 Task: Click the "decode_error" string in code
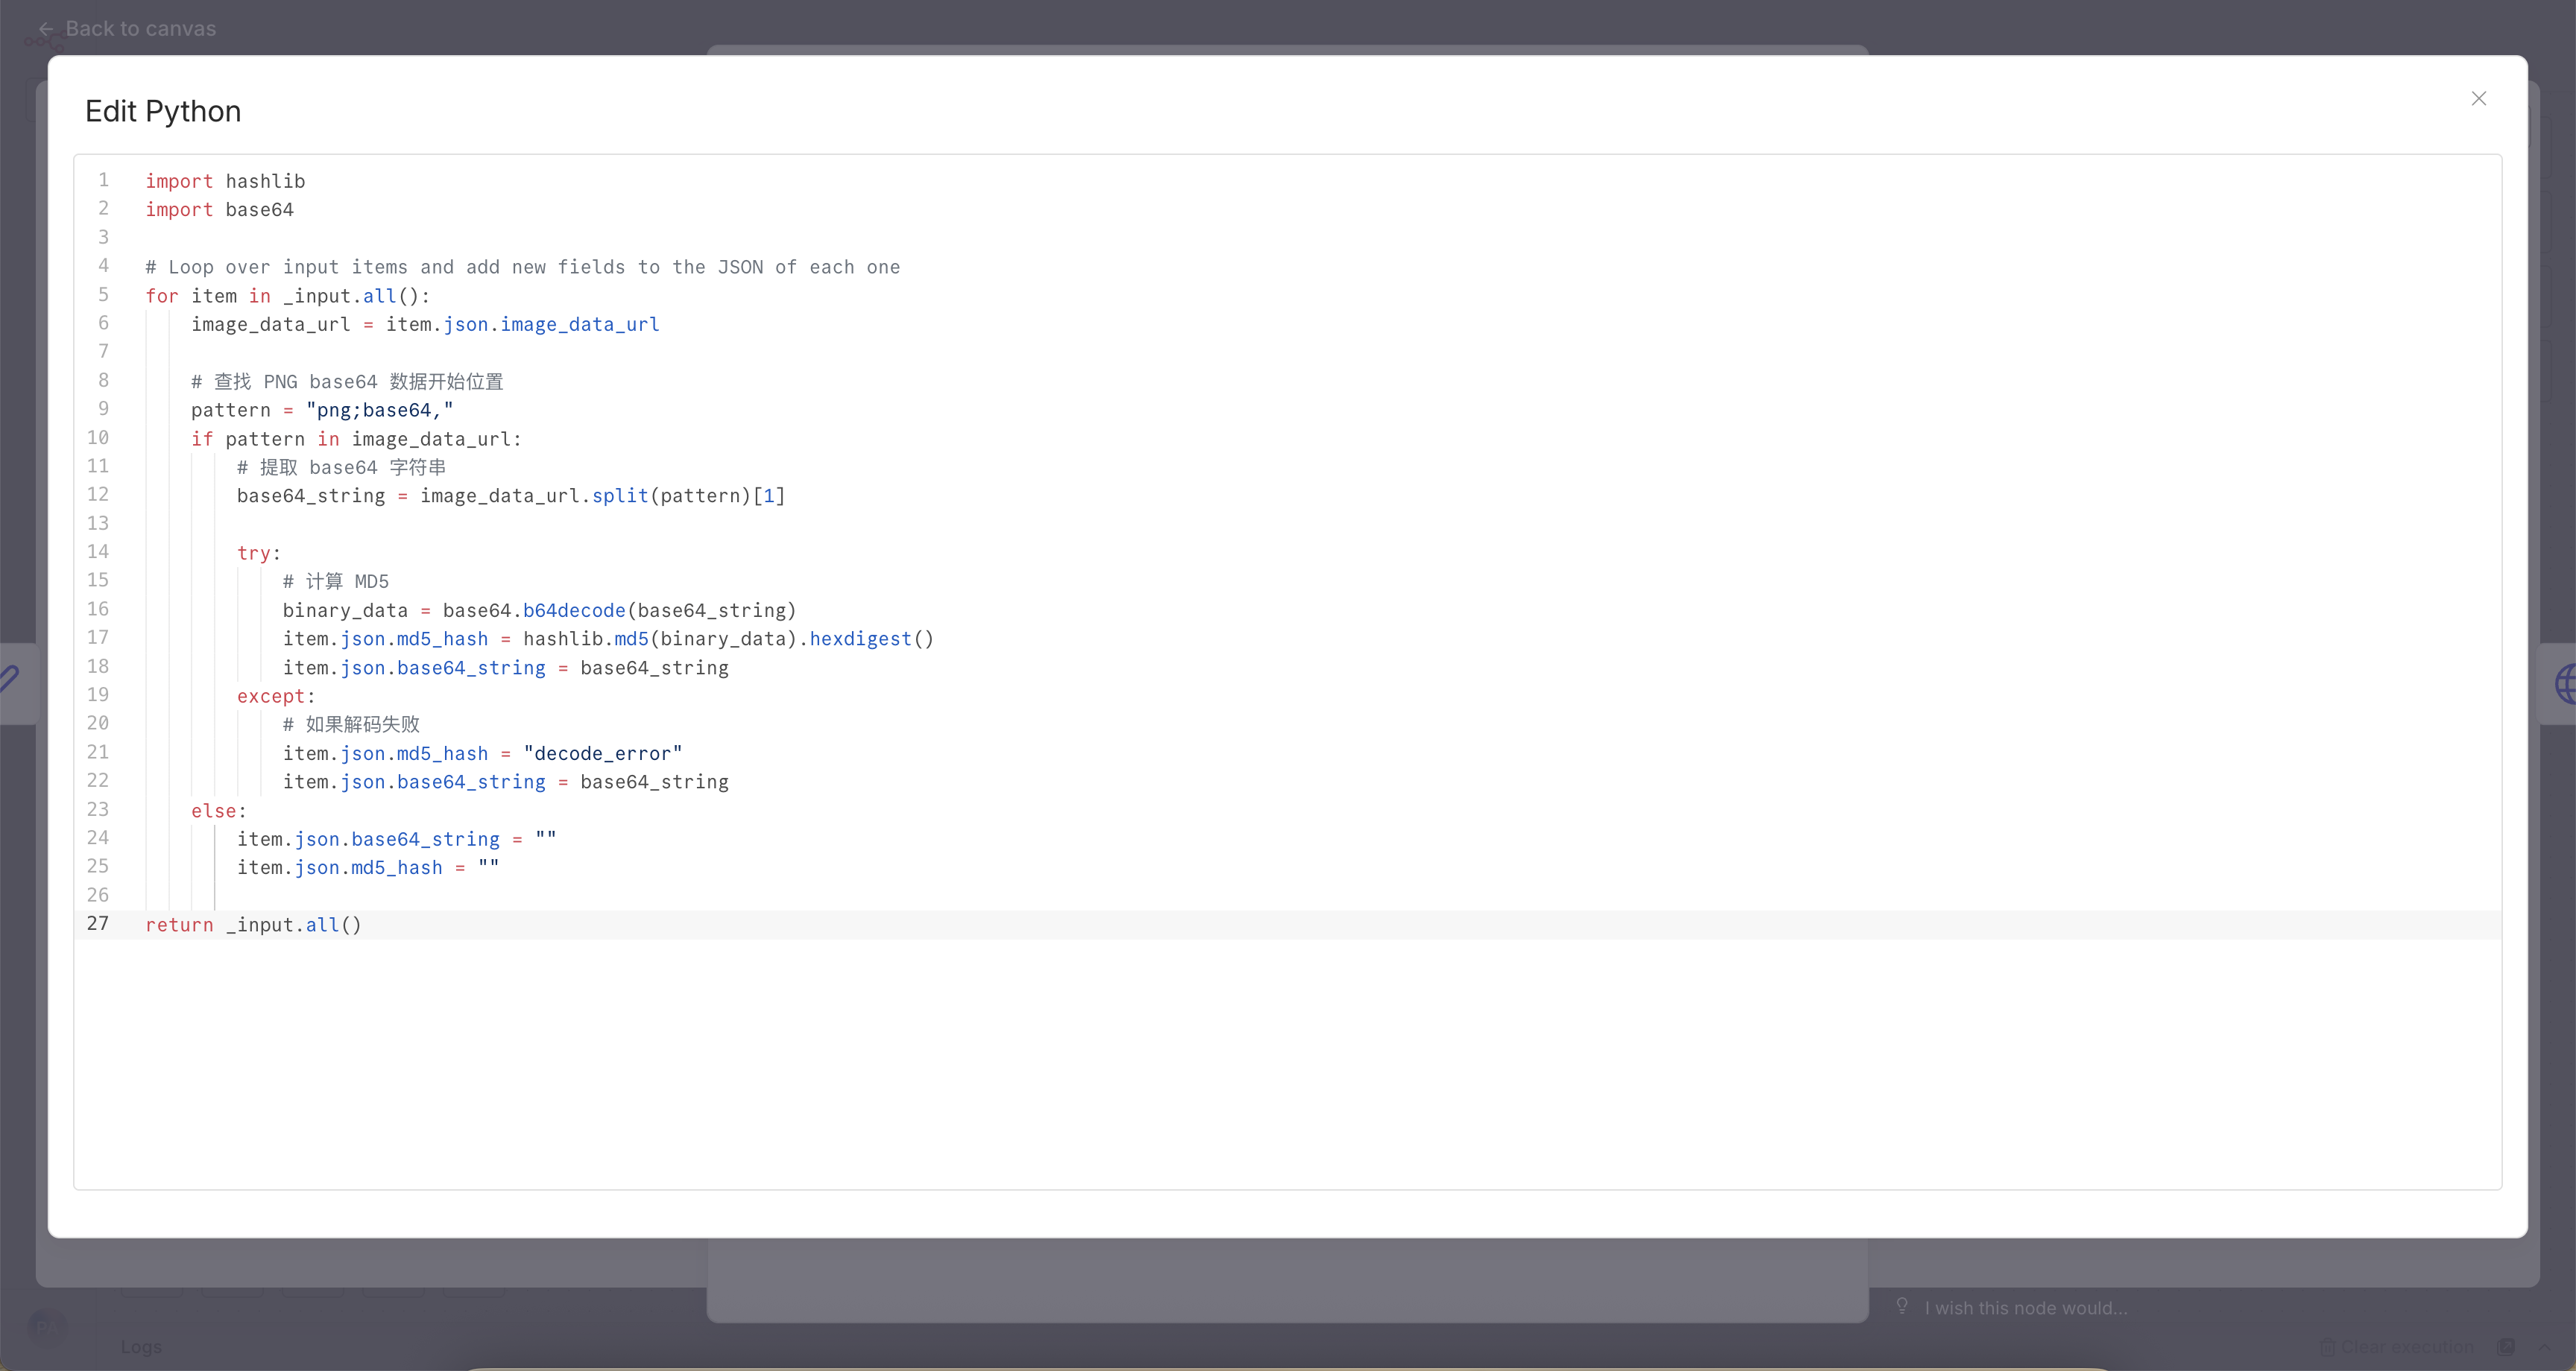[x=602, y=753]
